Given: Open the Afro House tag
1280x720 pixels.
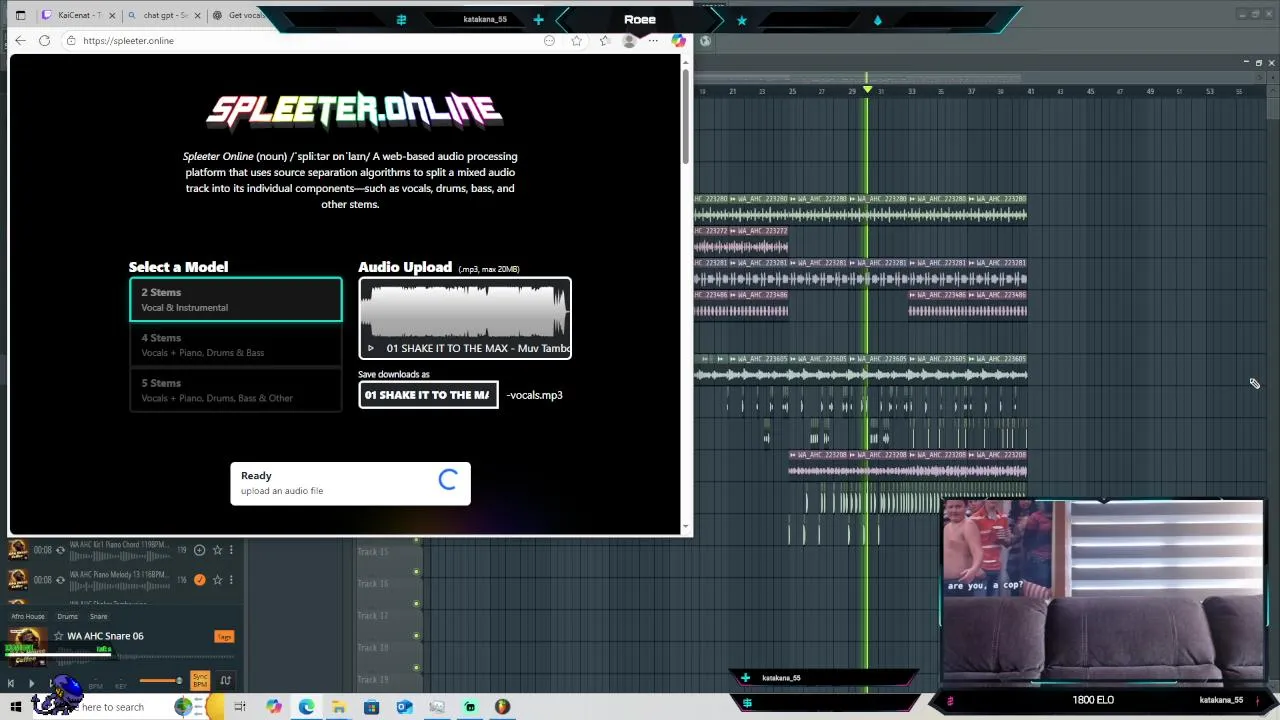Looking at the screenshot, I should point(28,616).
